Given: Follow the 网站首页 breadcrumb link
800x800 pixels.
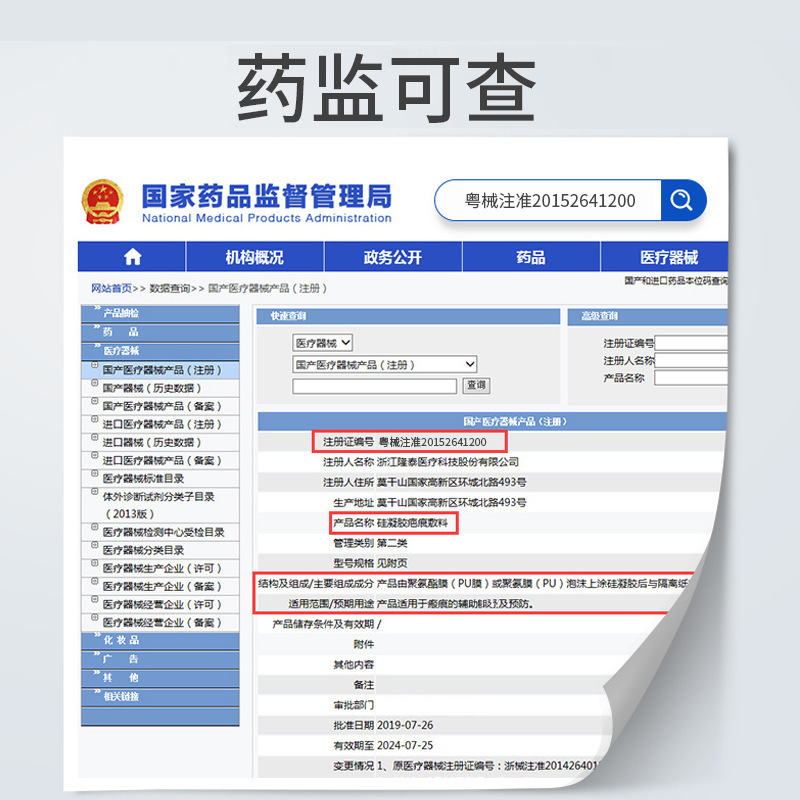Looking at the screenshot, I should pyautogui.click(x=111, y=288).
